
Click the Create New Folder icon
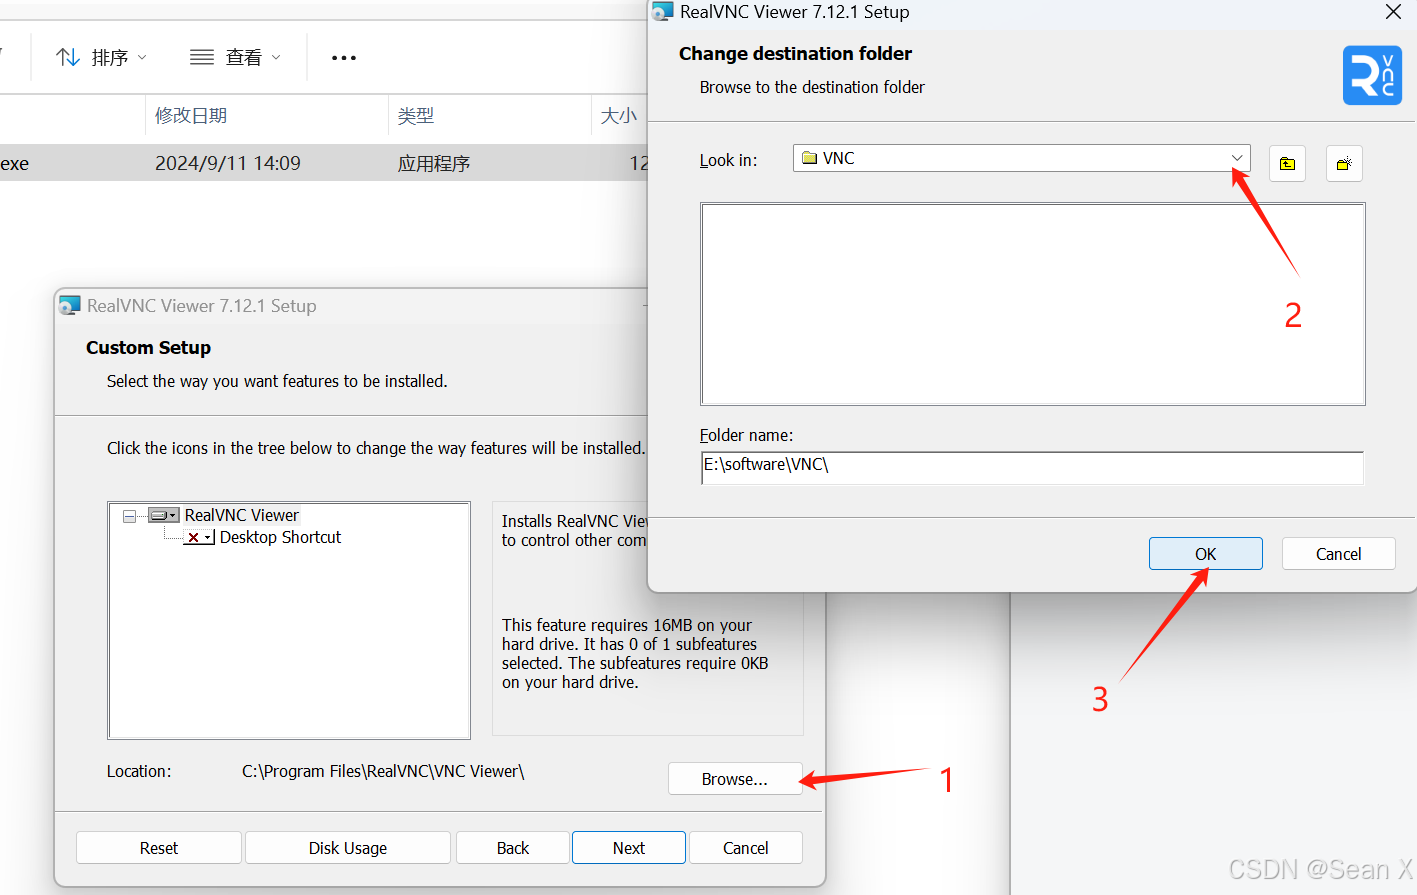[1344, 164]
